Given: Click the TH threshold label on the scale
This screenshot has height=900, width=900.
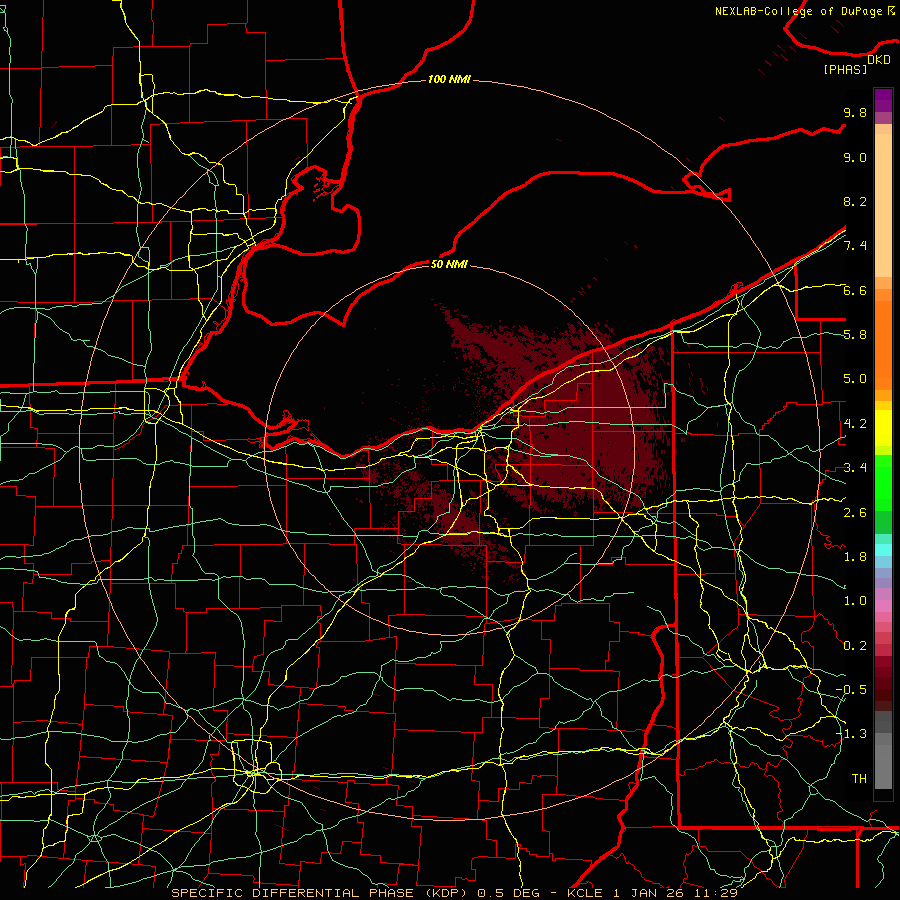Looking at the screenshot, I should 859,779.
